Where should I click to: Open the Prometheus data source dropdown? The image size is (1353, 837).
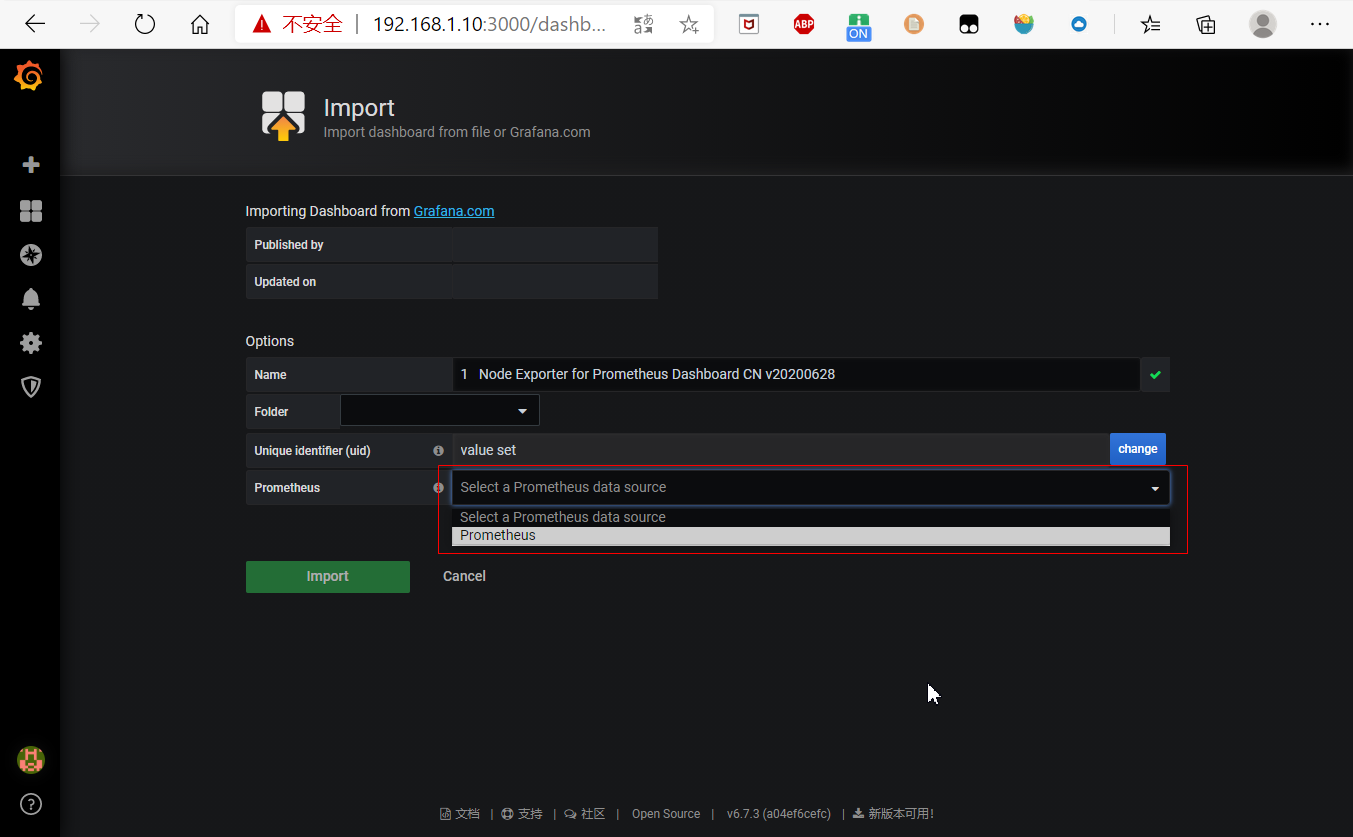pos(811,487)
